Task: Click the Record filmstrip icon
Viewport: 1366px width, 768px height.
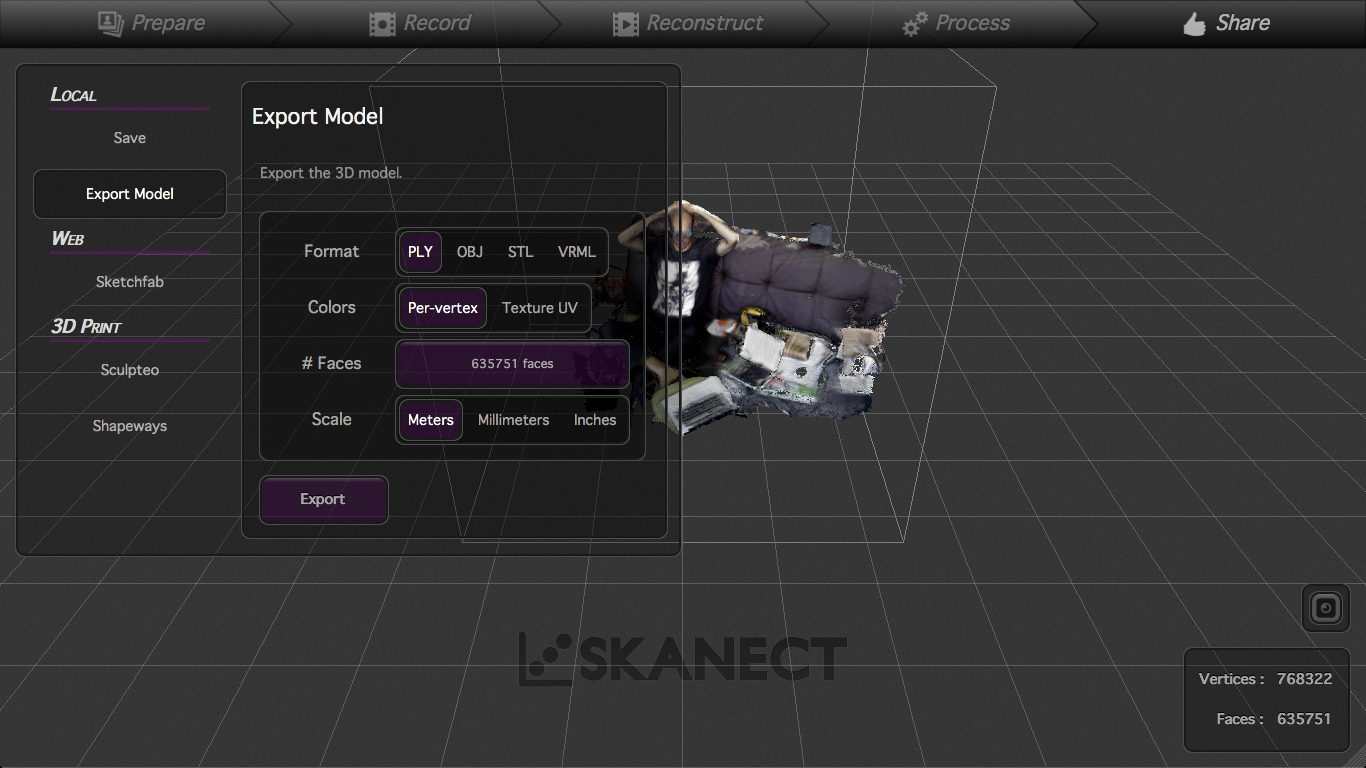Action: click(x=381, y=22)
